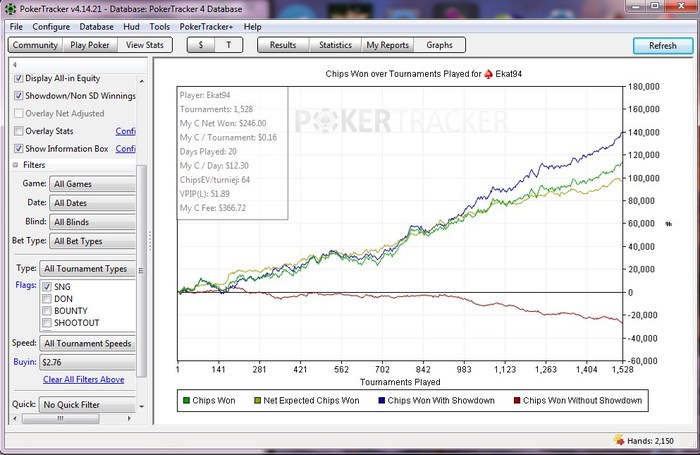Click Configure link next to Show Information Box
This screenshot has height=455, width=700.
pos(125,148)
